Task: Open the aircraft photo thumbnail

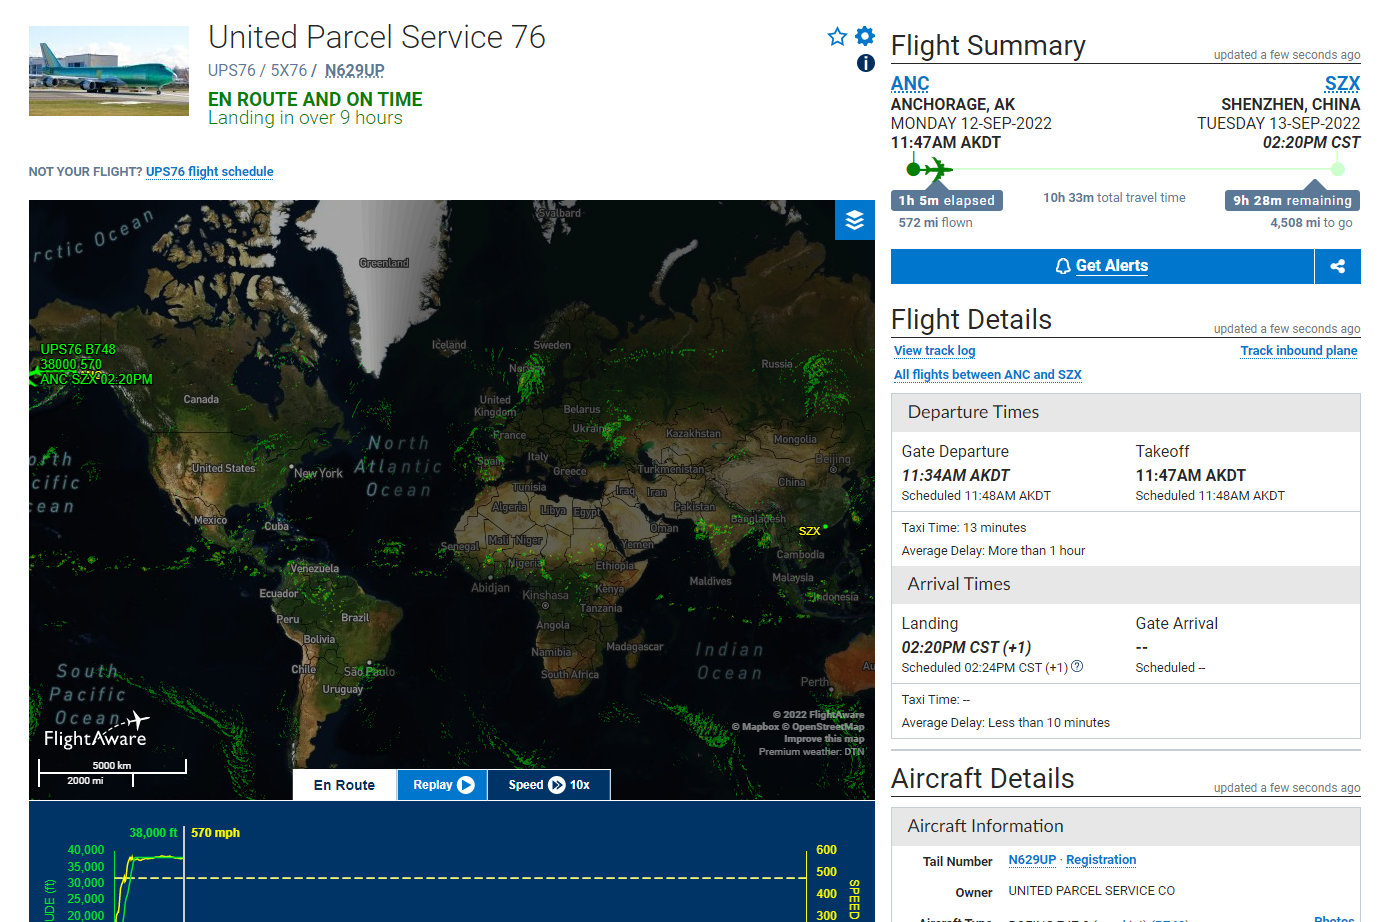Action: pyautogui.click(x=109, y=71)
